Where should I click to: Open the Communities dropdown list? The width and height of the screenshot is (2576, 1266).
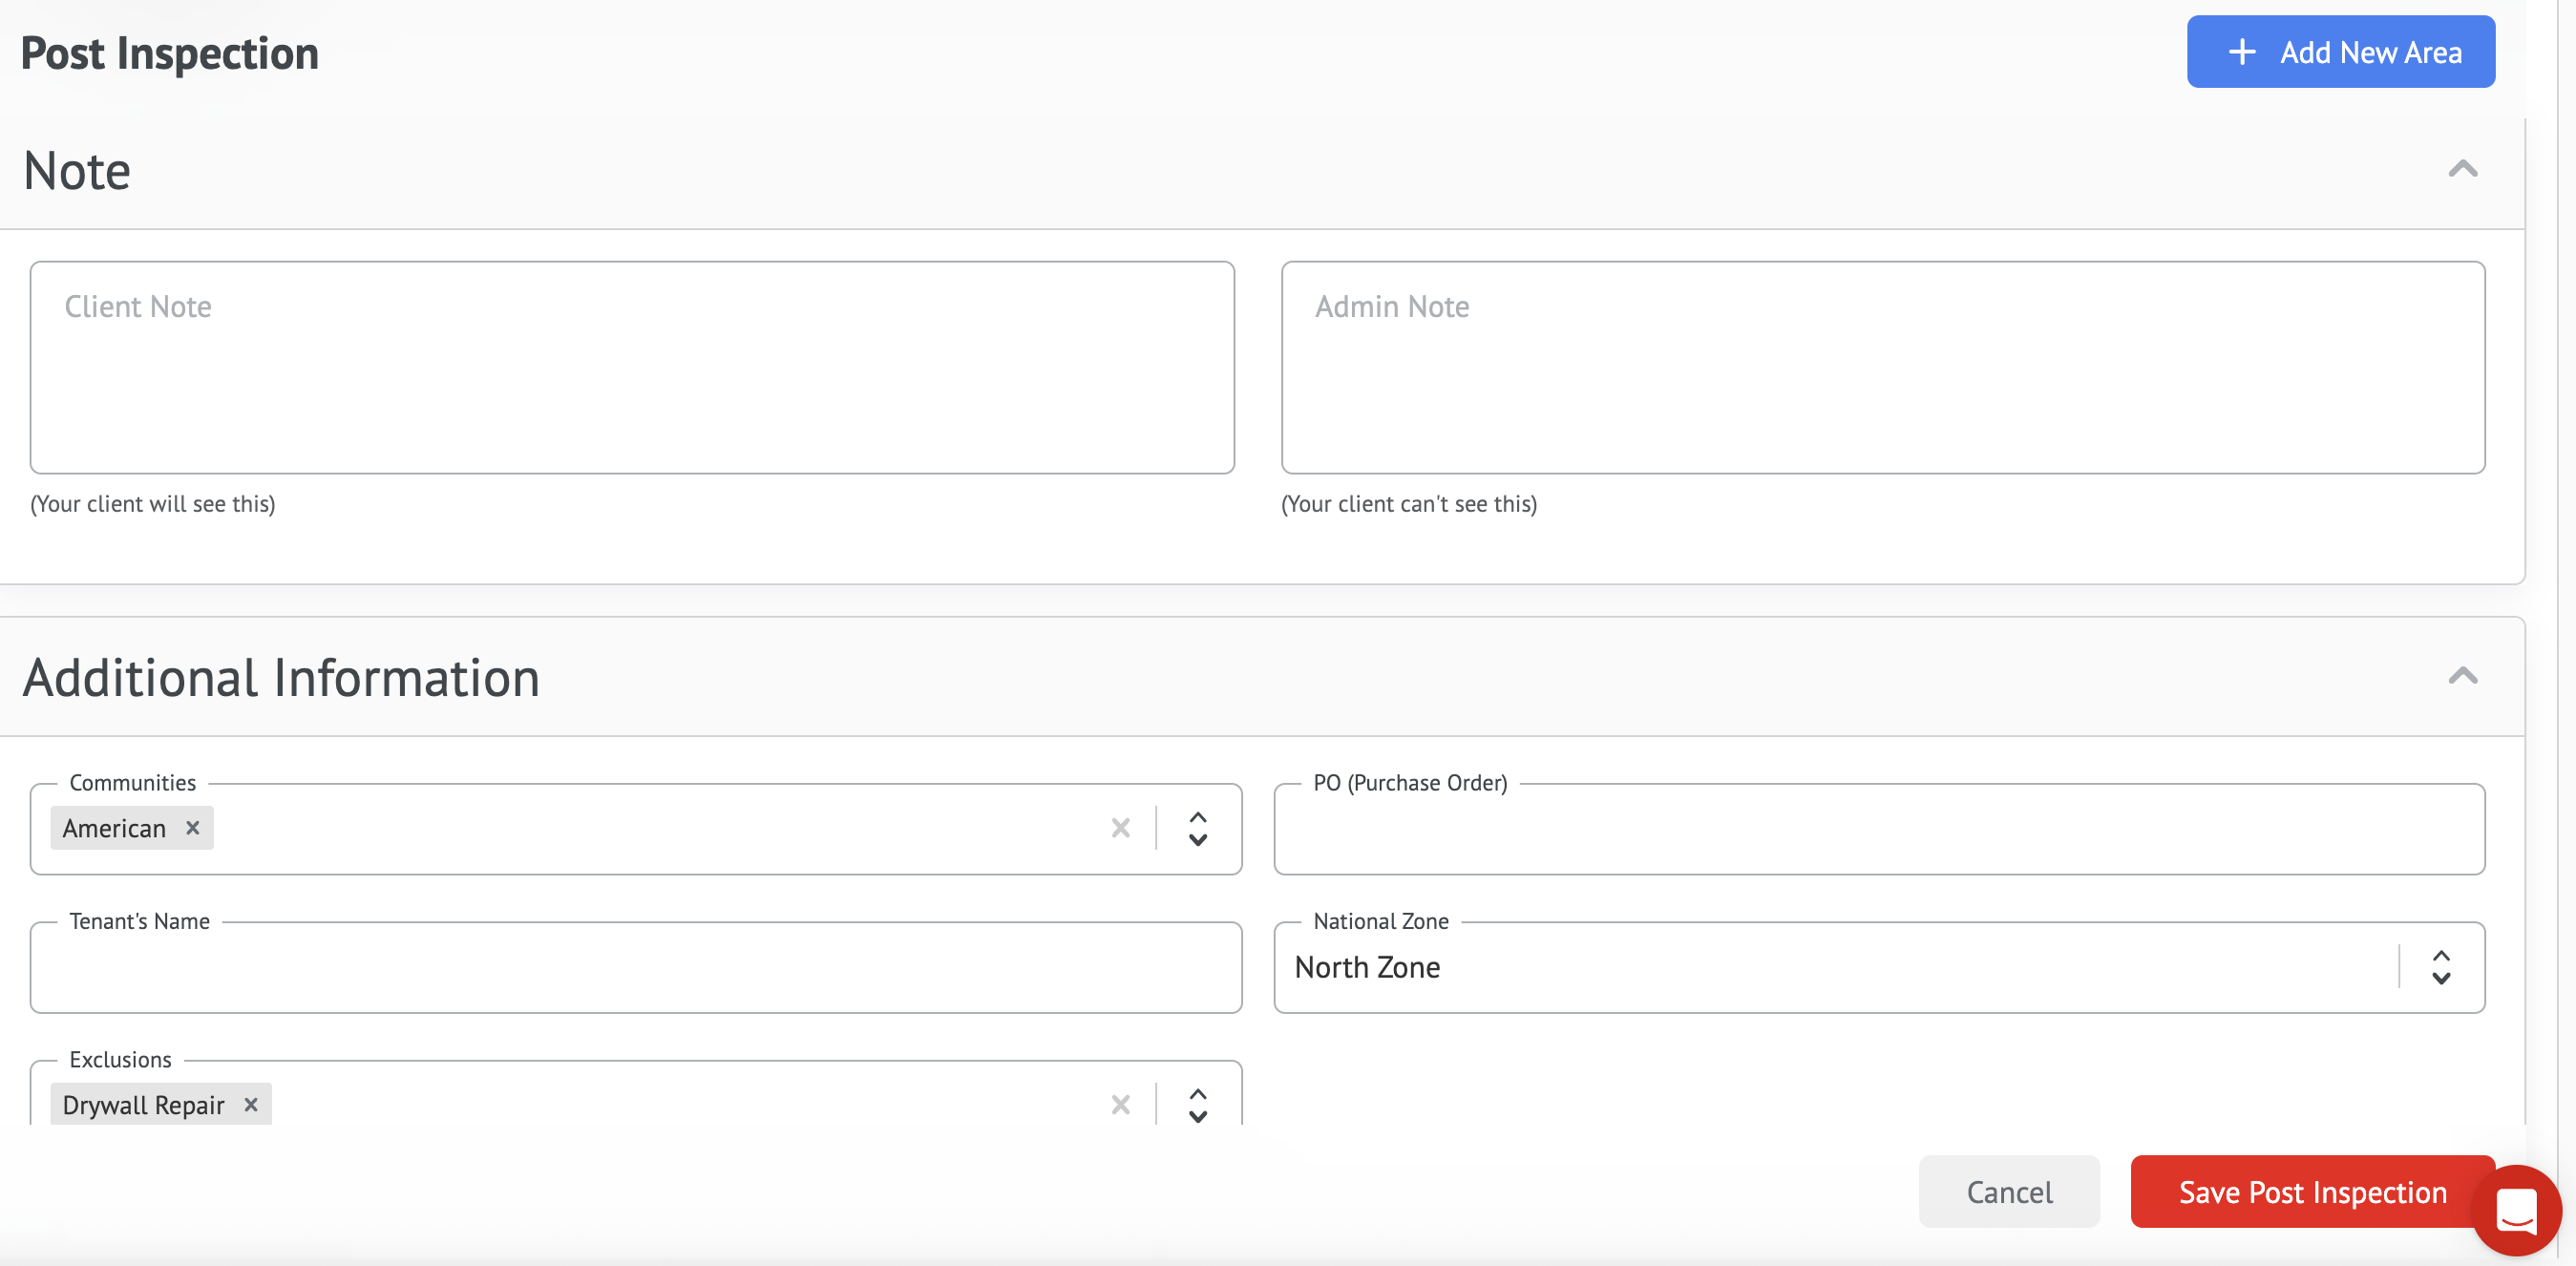(x=1197, y=828)
